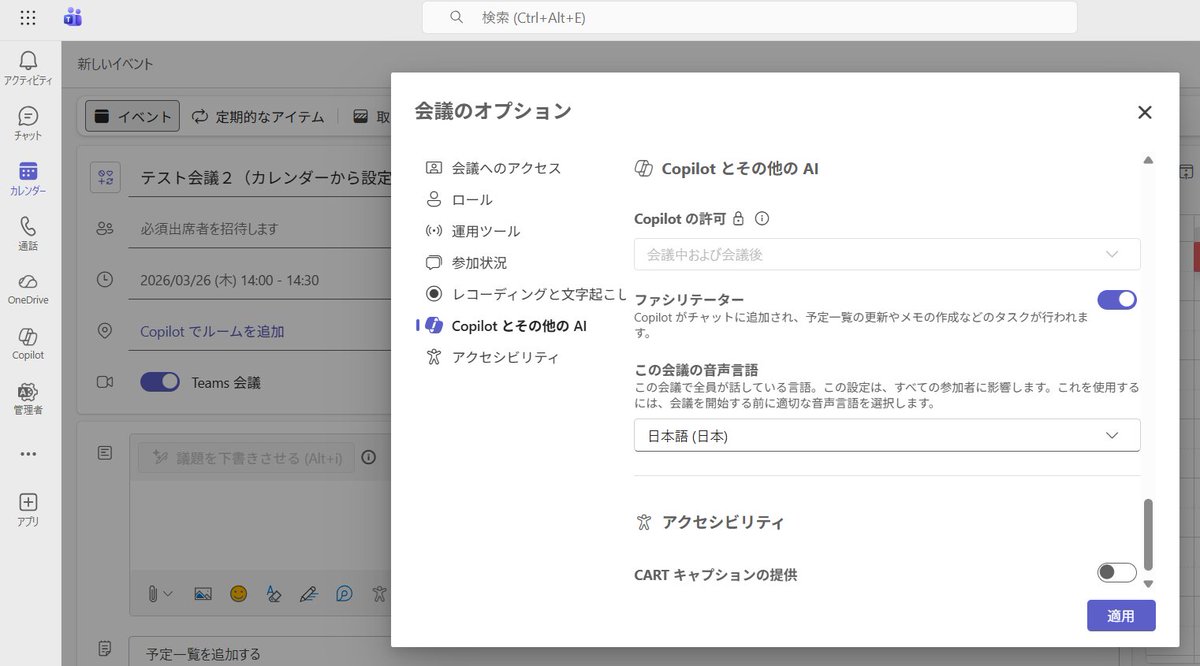Click the clear formatting eraser icon

coord(273,593)
